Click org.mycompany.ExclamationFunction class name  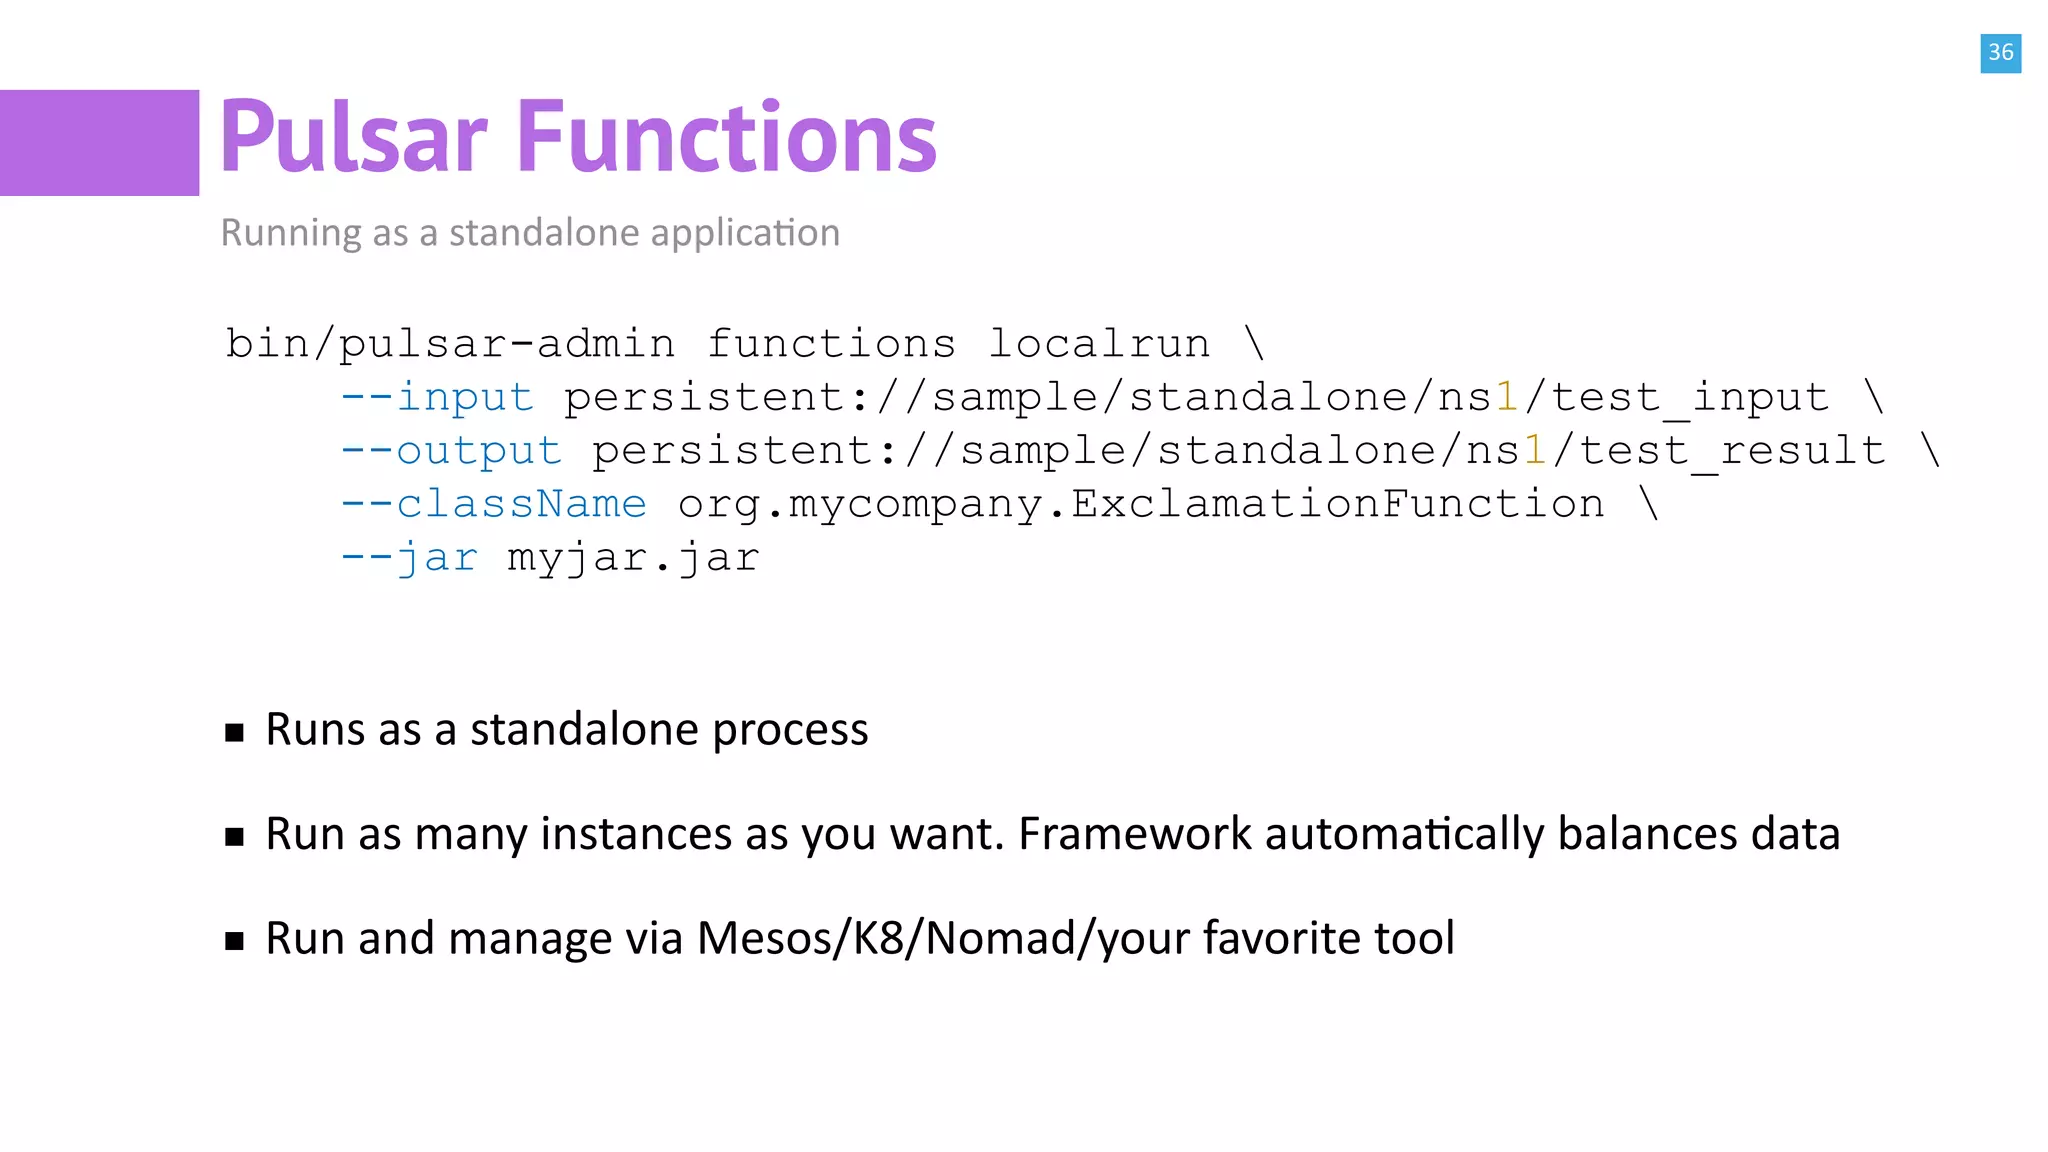1141,504
